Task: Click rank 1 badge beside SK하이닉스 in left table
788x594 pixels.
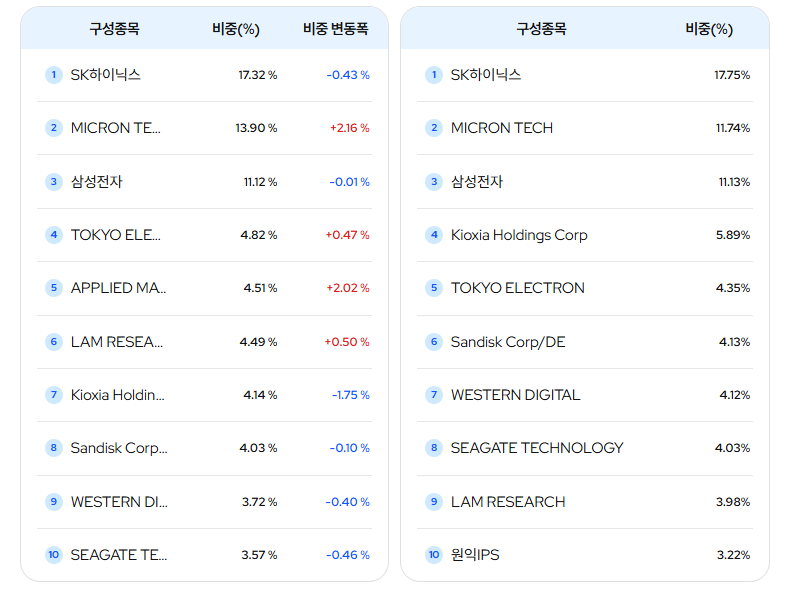Action: click(54, 75)
